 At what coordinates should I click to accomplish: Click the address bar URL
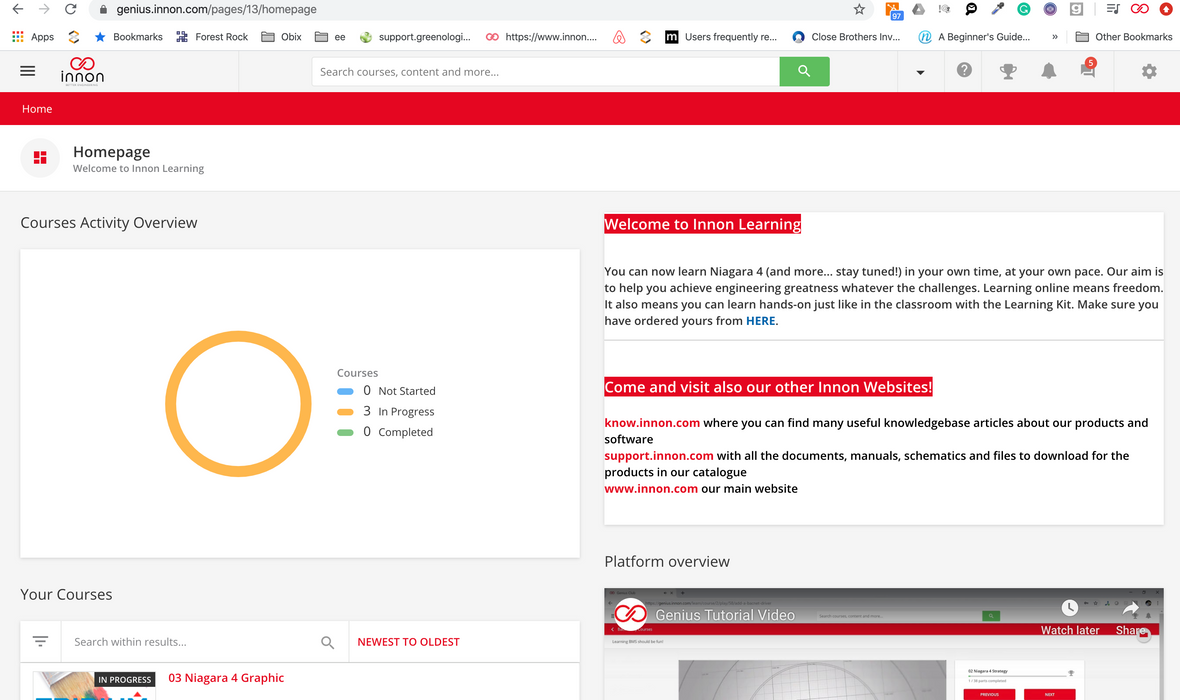[x=216, y=9]
